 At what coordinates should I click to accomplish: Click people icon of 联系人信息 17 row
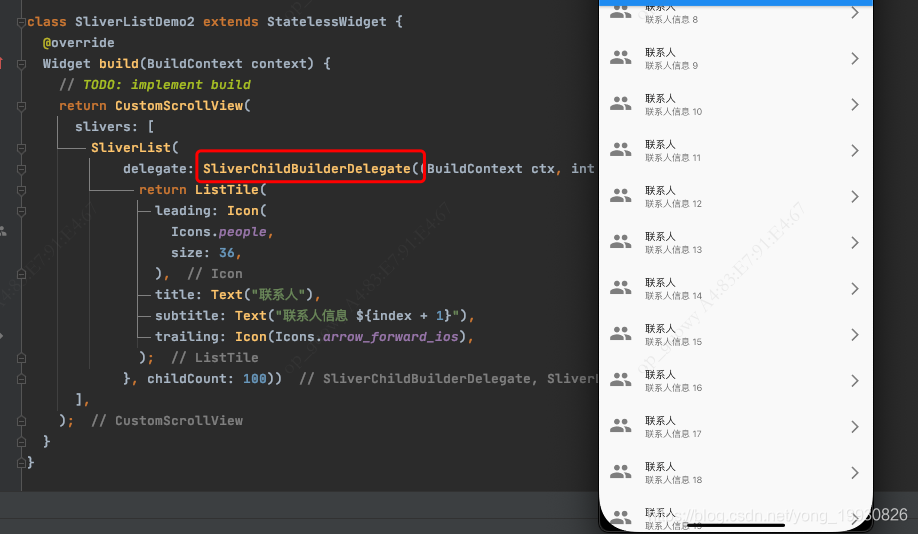pyautogui.click(x=621, y=426)
